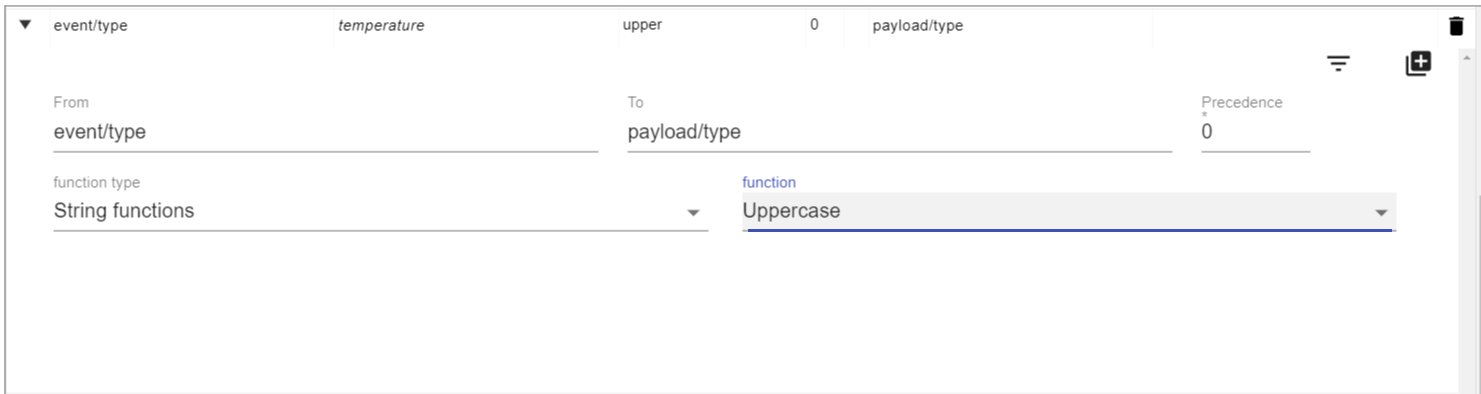Image resolution: width=1481 pixels, height=394 pixels.
Task: Click the event/type cell beside collapse triangle
Action: (x=90, y=26)
